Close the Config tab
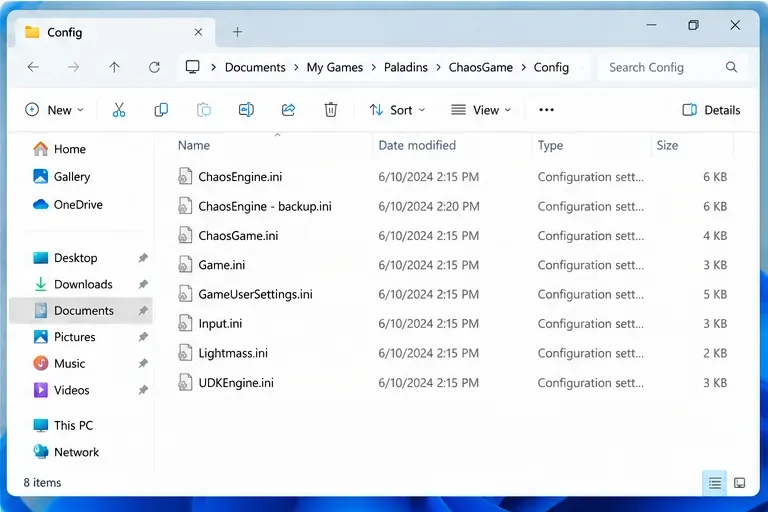This screenshot has height=512, width=768. [x=198, y=32]
